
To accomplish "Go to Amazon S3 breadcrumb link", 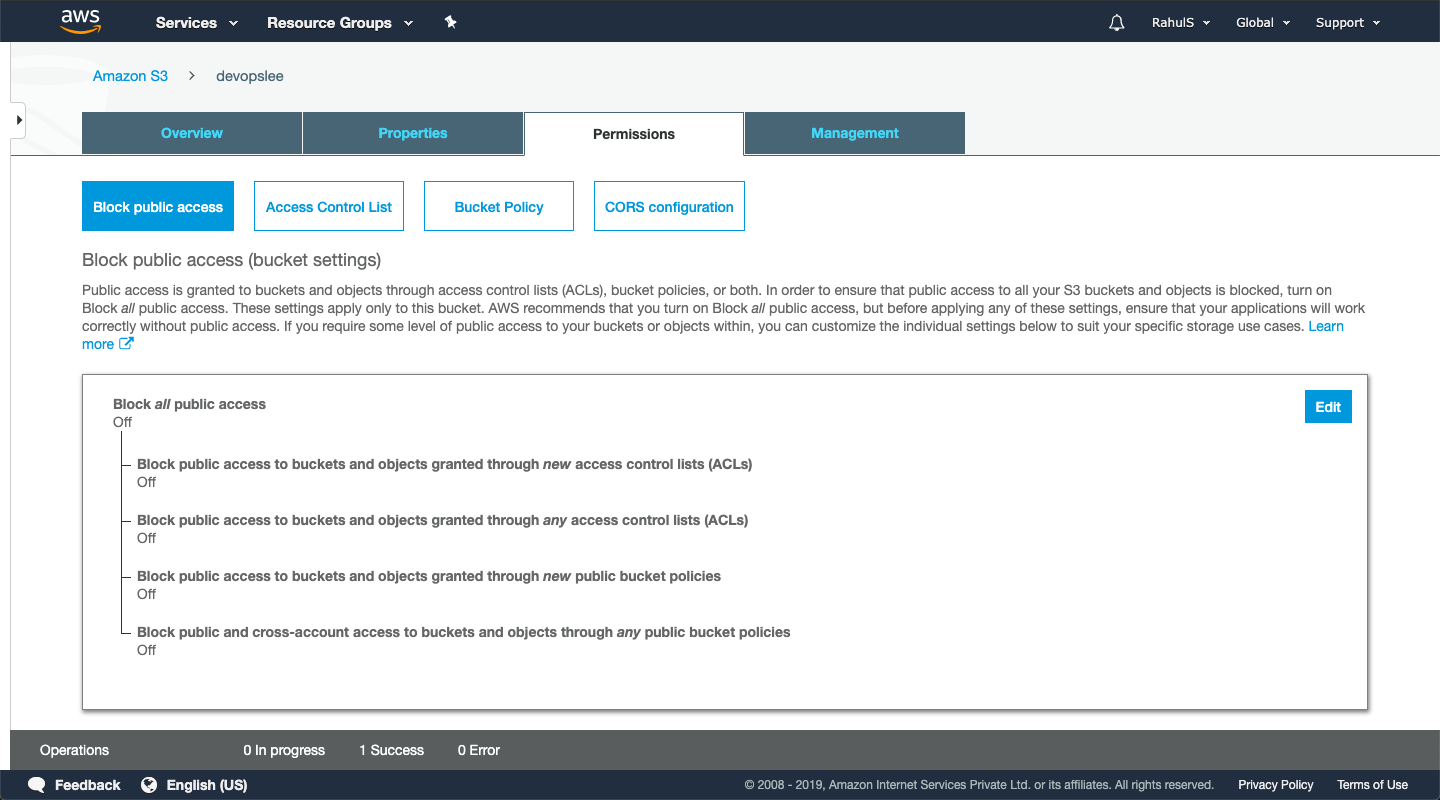I will coord(130,76).
